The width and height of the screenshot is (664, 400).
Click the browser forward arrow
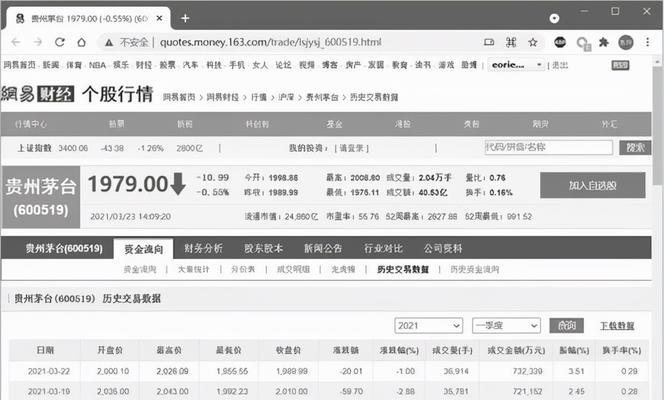click(x=38, y=42)
